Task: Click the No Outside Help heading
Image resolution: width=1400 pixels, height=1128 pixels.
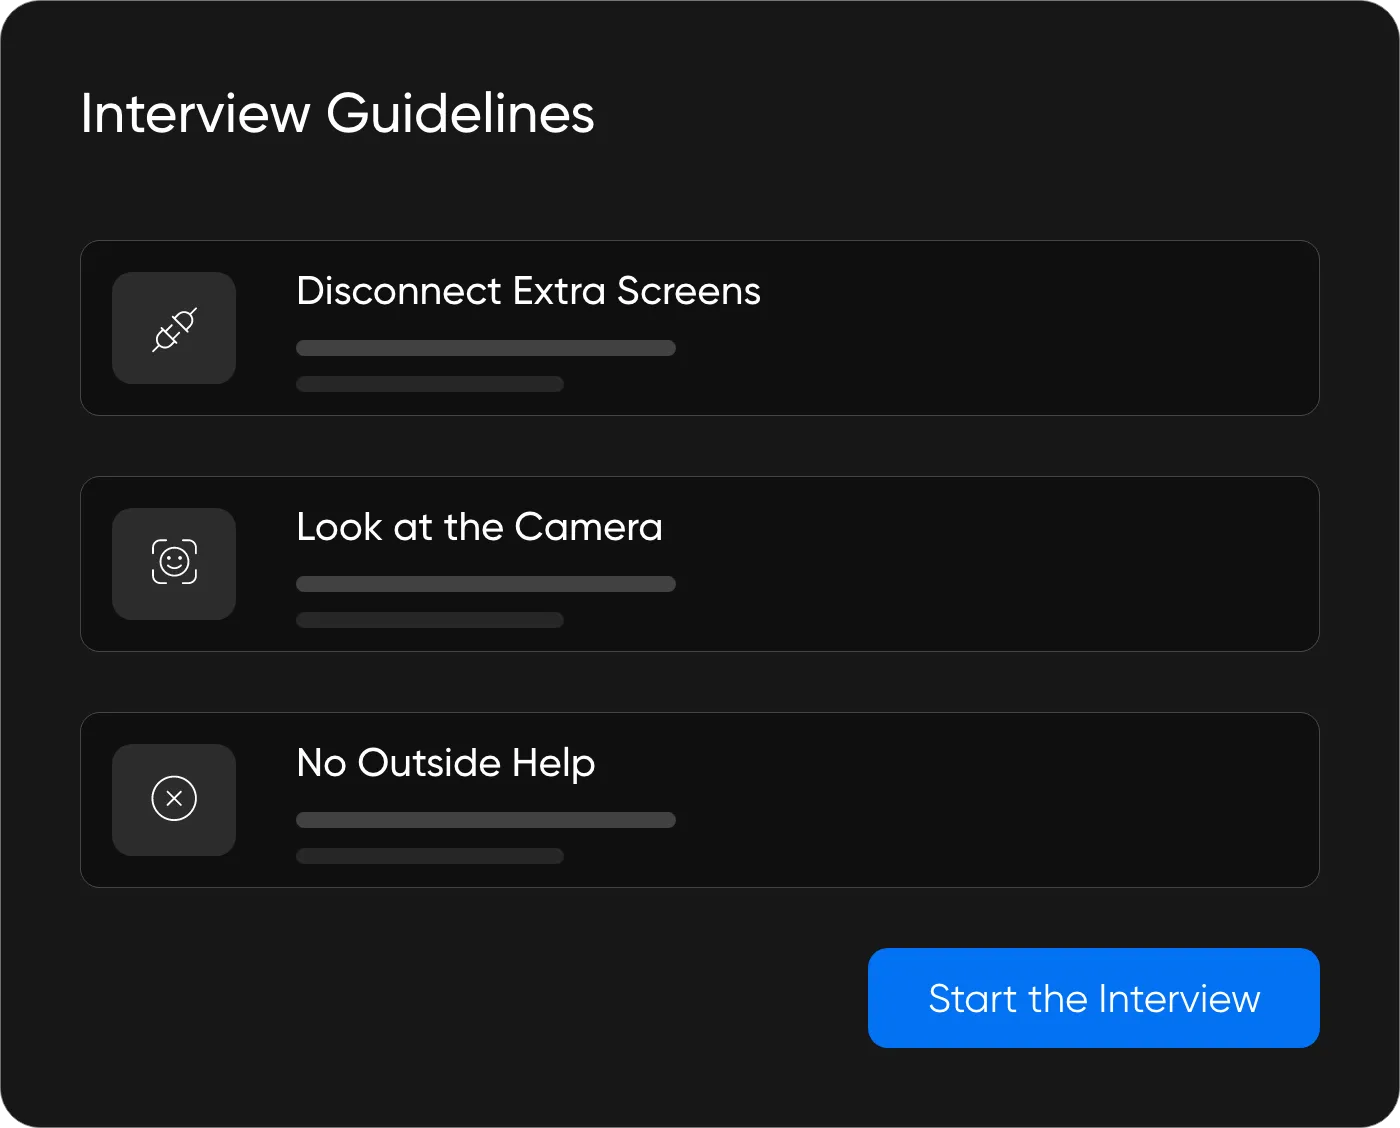Action: [x=446, y=763]
